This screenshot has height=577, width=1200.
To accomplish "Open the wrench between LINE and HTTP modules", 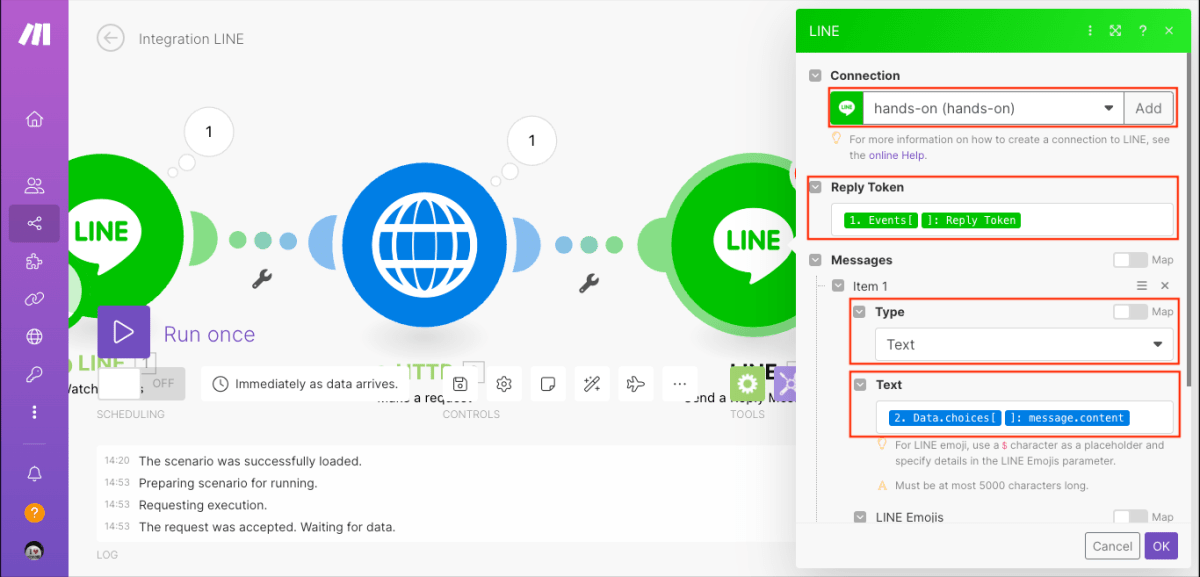I will pos(262,279).
